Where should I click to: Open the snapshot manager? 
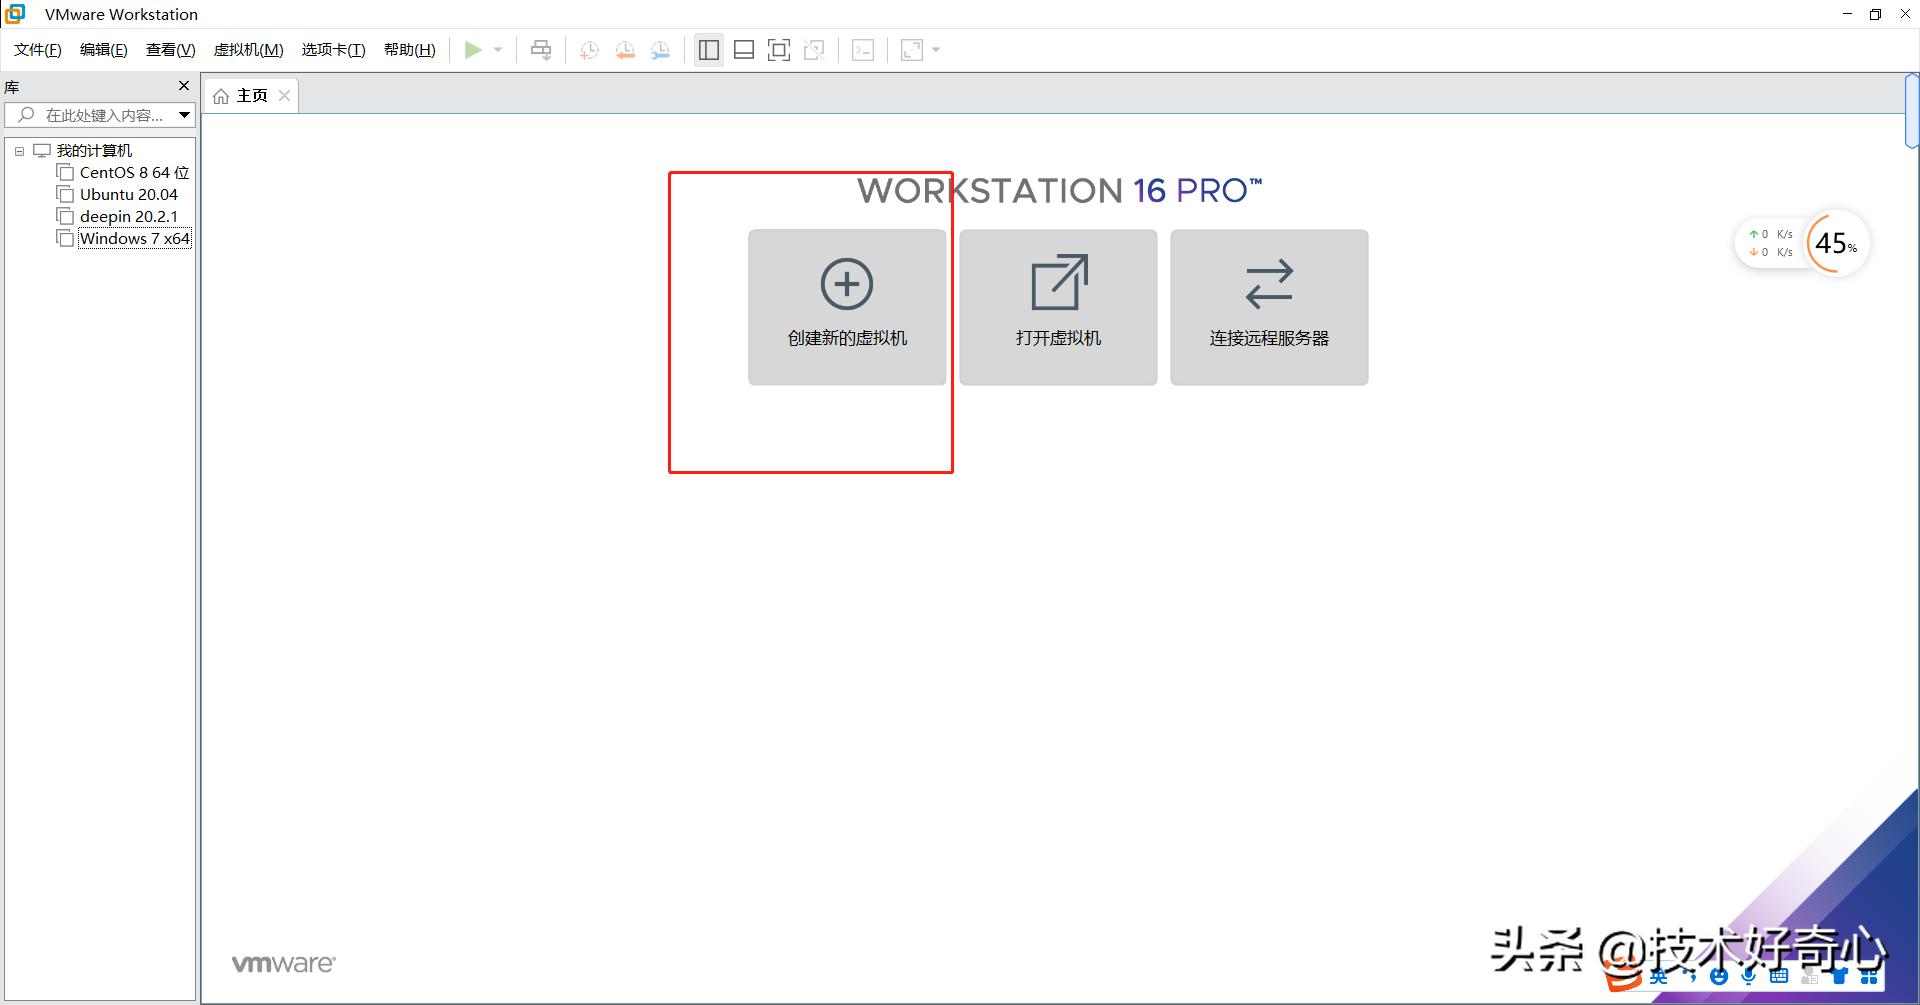[x=660, y=50]
